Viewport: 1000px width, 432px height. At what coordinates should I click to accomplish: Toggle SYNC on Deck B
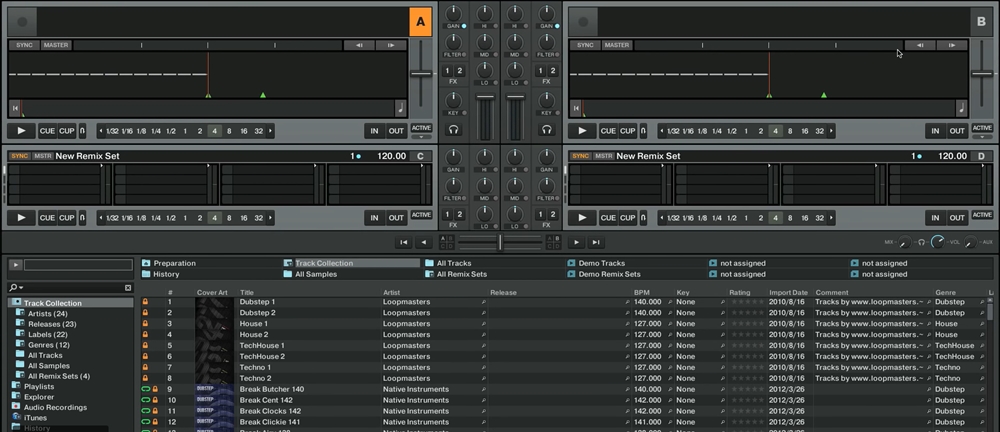[585, 45]
